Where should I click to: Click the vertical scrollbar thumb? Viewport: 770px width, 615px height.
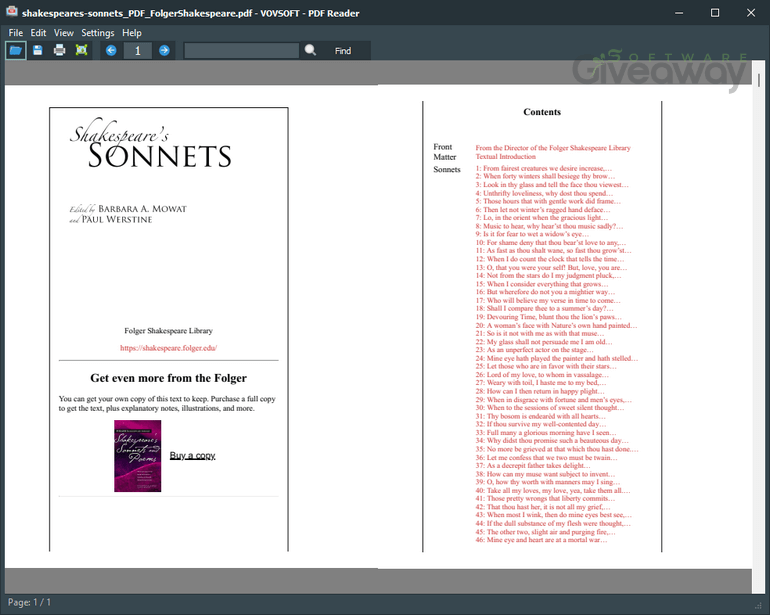pyautogui.click(x=759, y=80)
